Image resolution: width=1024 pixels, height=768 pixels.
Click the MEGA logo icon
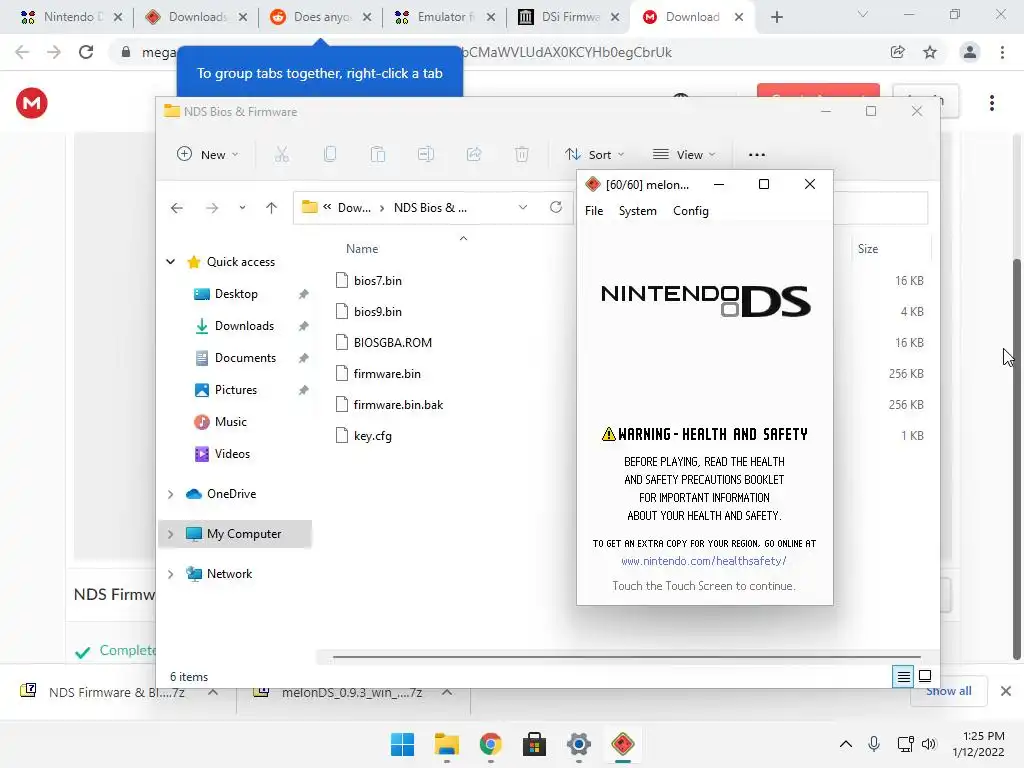coord(31,103)
